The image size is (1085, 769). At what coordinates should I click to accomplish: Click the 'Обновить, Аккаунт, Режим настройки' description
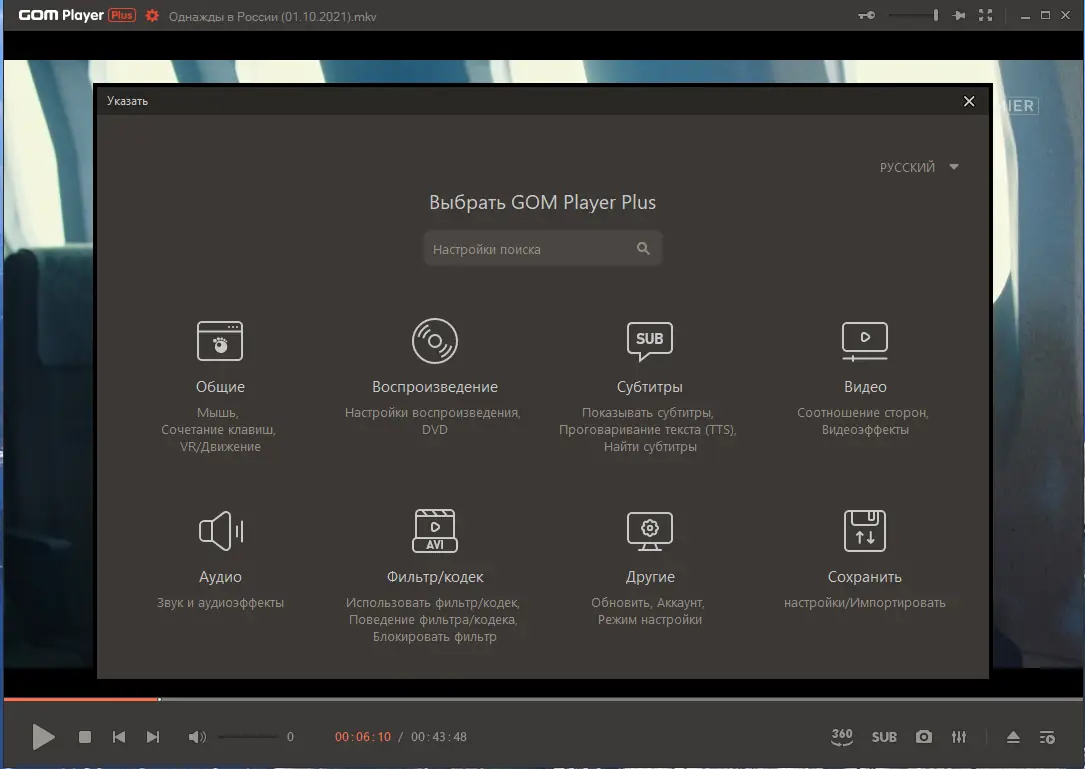click(649, 611)
